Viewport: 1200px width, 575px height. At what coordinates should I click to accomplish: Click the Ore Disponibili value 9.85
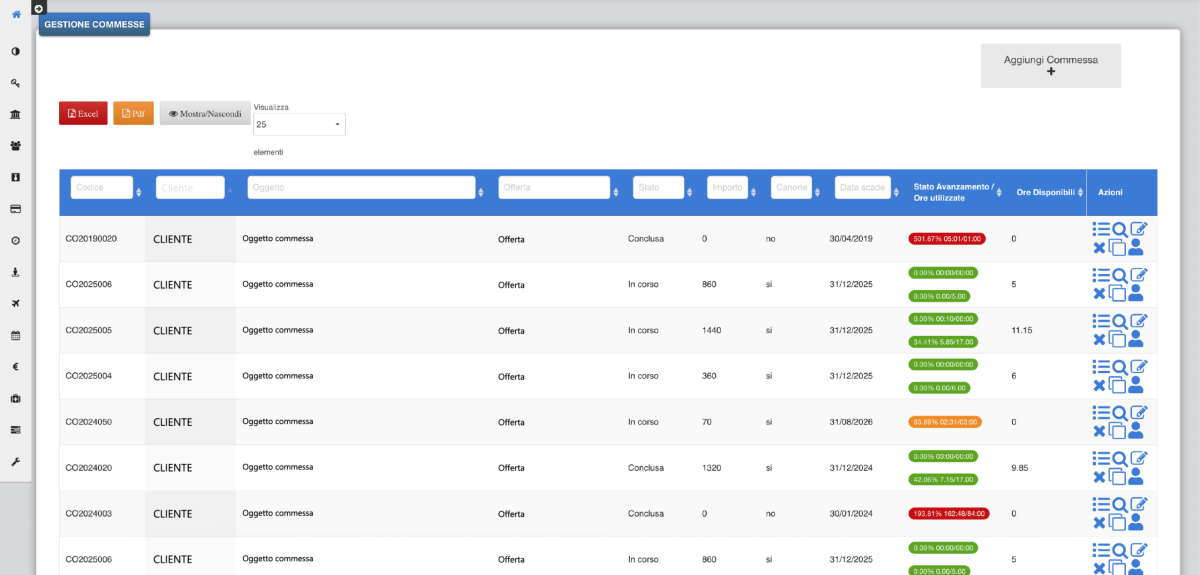[1020, 468]
